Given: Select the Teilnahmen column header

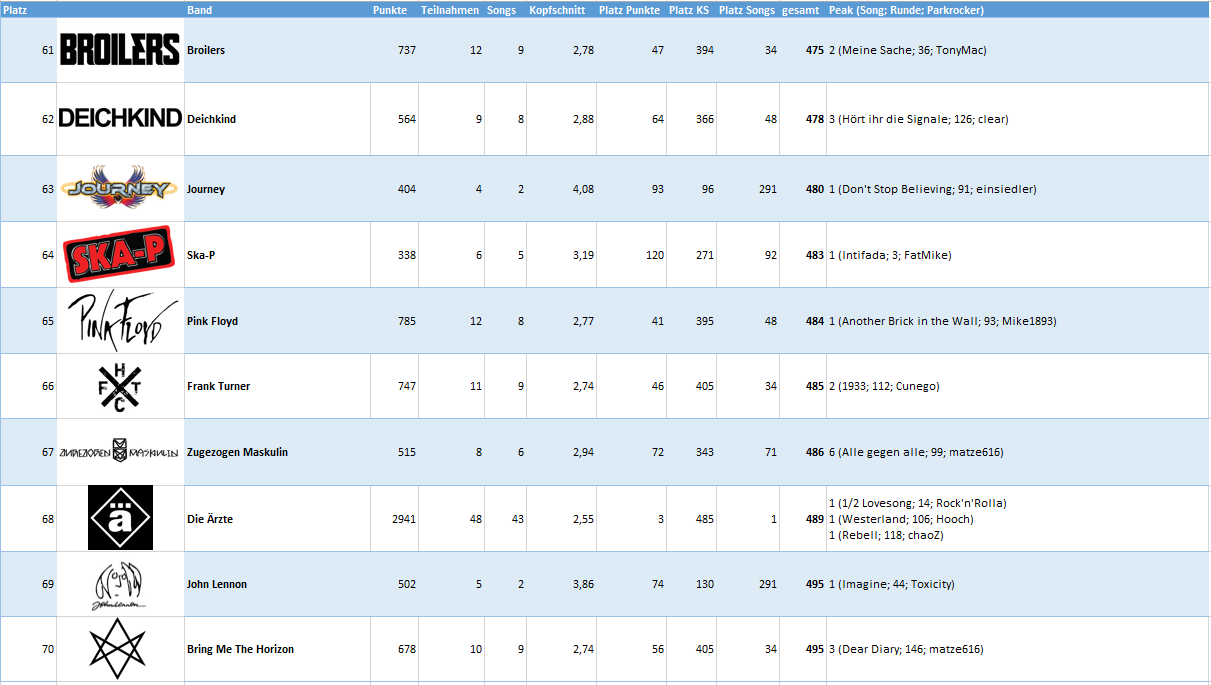Looking at the screenshot, I should tap(451, 10).
